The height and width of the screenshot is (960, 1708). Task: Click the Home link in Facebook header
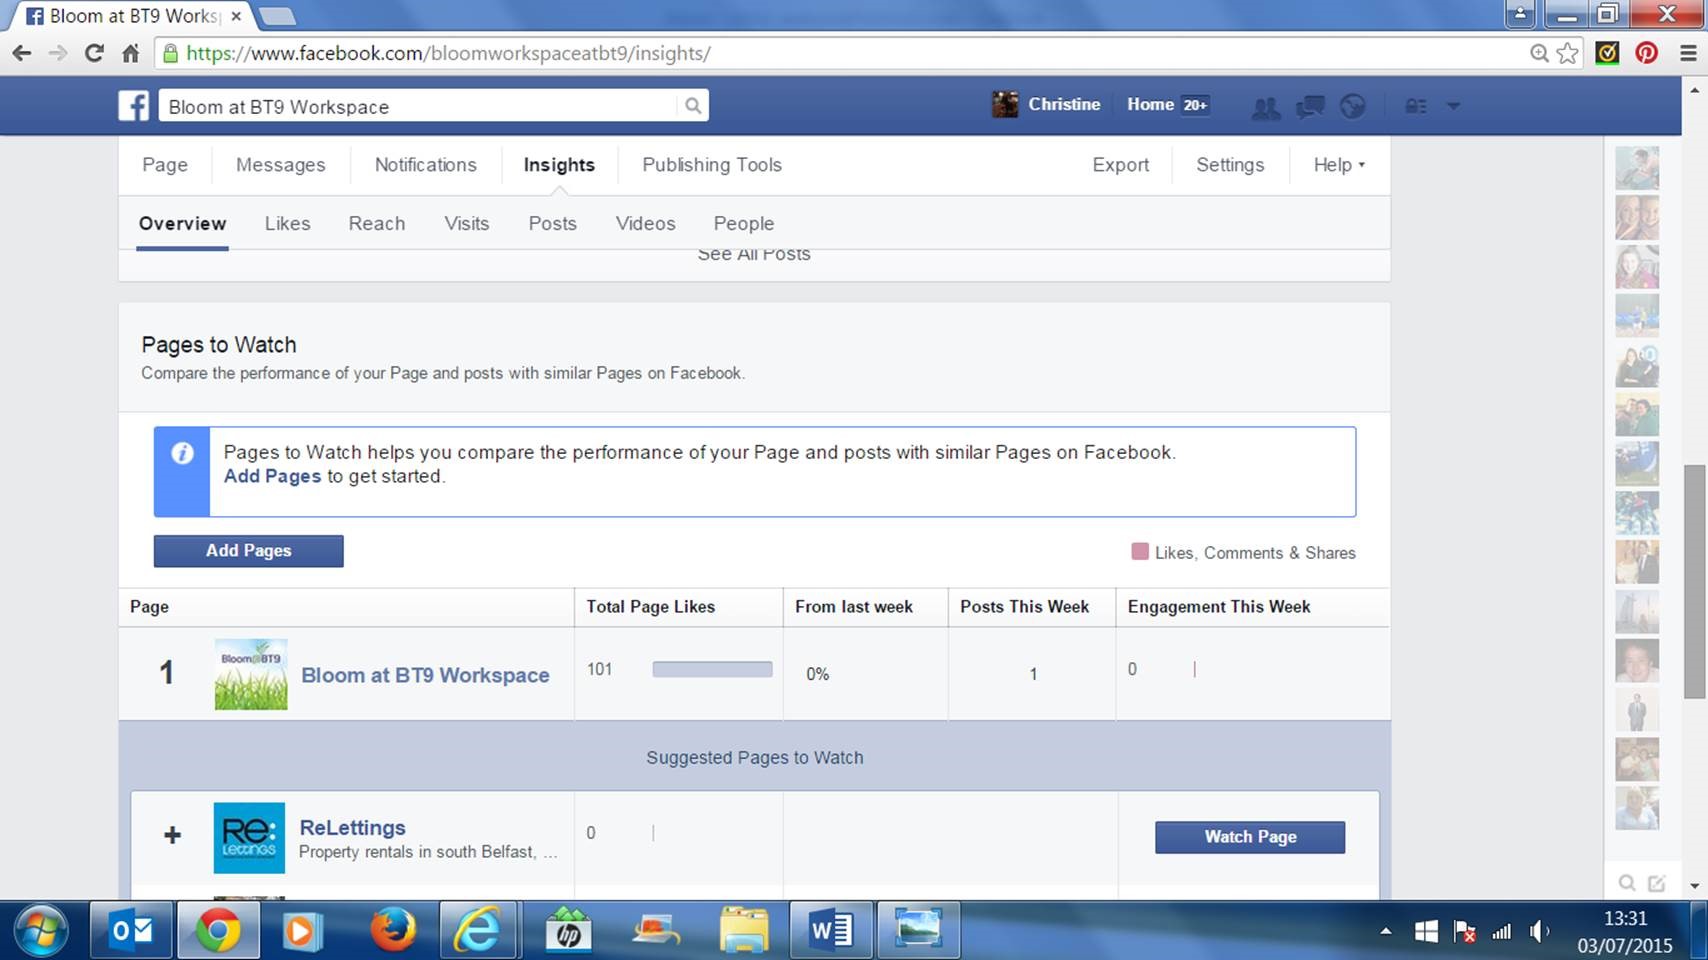1150,104
